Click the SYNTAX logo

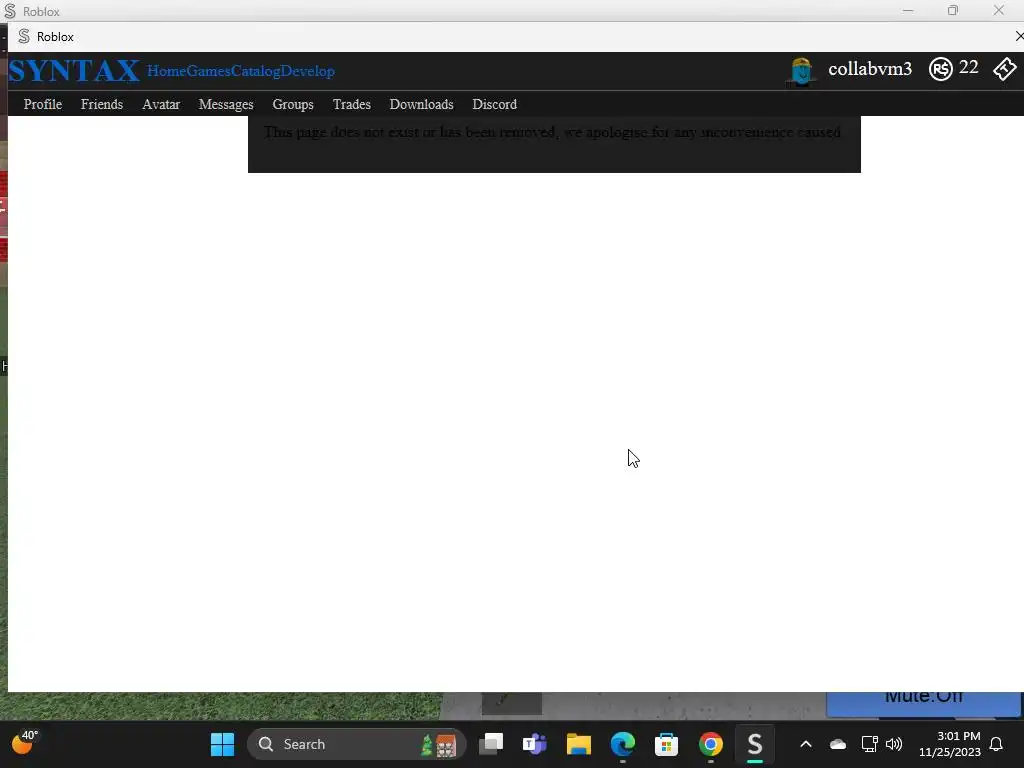pyautogui.click(x=74, y=71)
